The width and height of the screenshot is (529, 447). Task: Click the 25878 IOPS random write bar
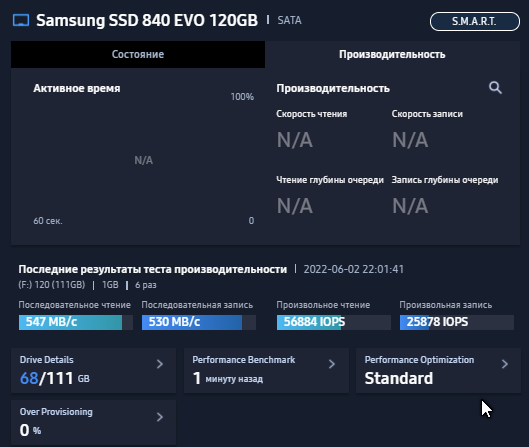coord(457,322)
